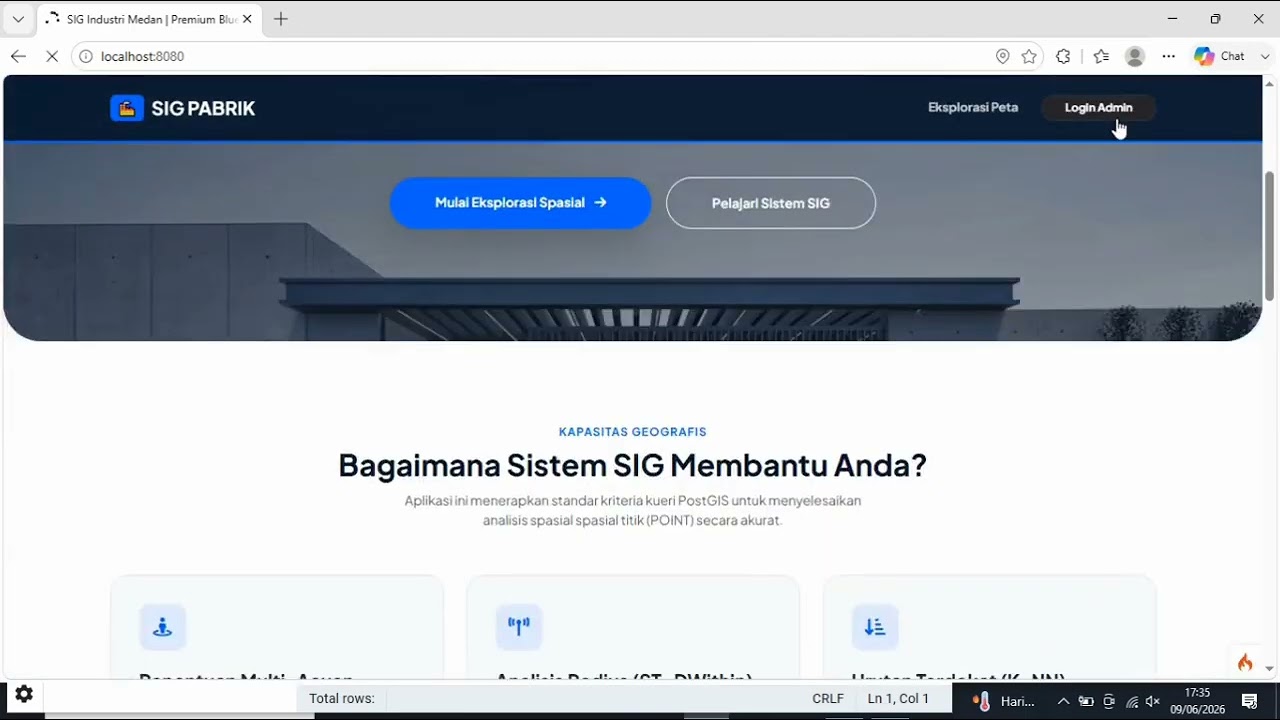Close the SIG Industri Medan tab
1280x720 pixels.
pyautogui.click(x=247, y=19)
